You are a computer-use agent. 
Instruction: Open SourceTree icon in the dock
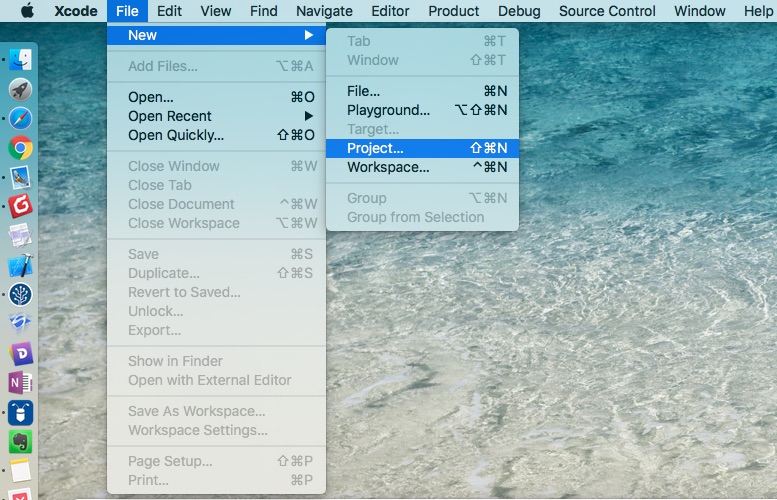point(20,294)
